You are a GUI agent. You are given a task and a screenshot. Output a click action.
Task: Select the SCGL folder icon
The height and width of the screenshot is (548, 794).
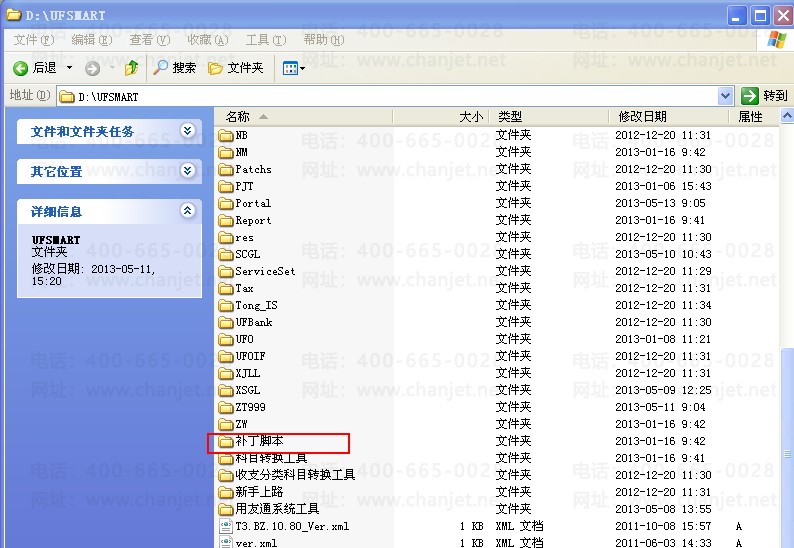226,254
